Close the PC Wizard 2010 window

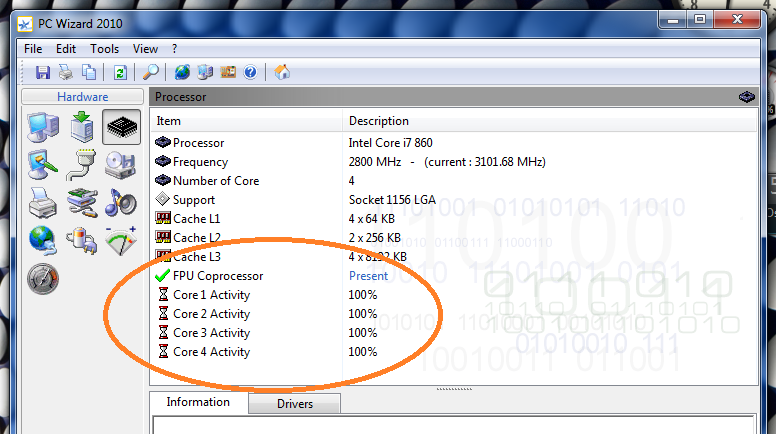[x=737, y=20]
